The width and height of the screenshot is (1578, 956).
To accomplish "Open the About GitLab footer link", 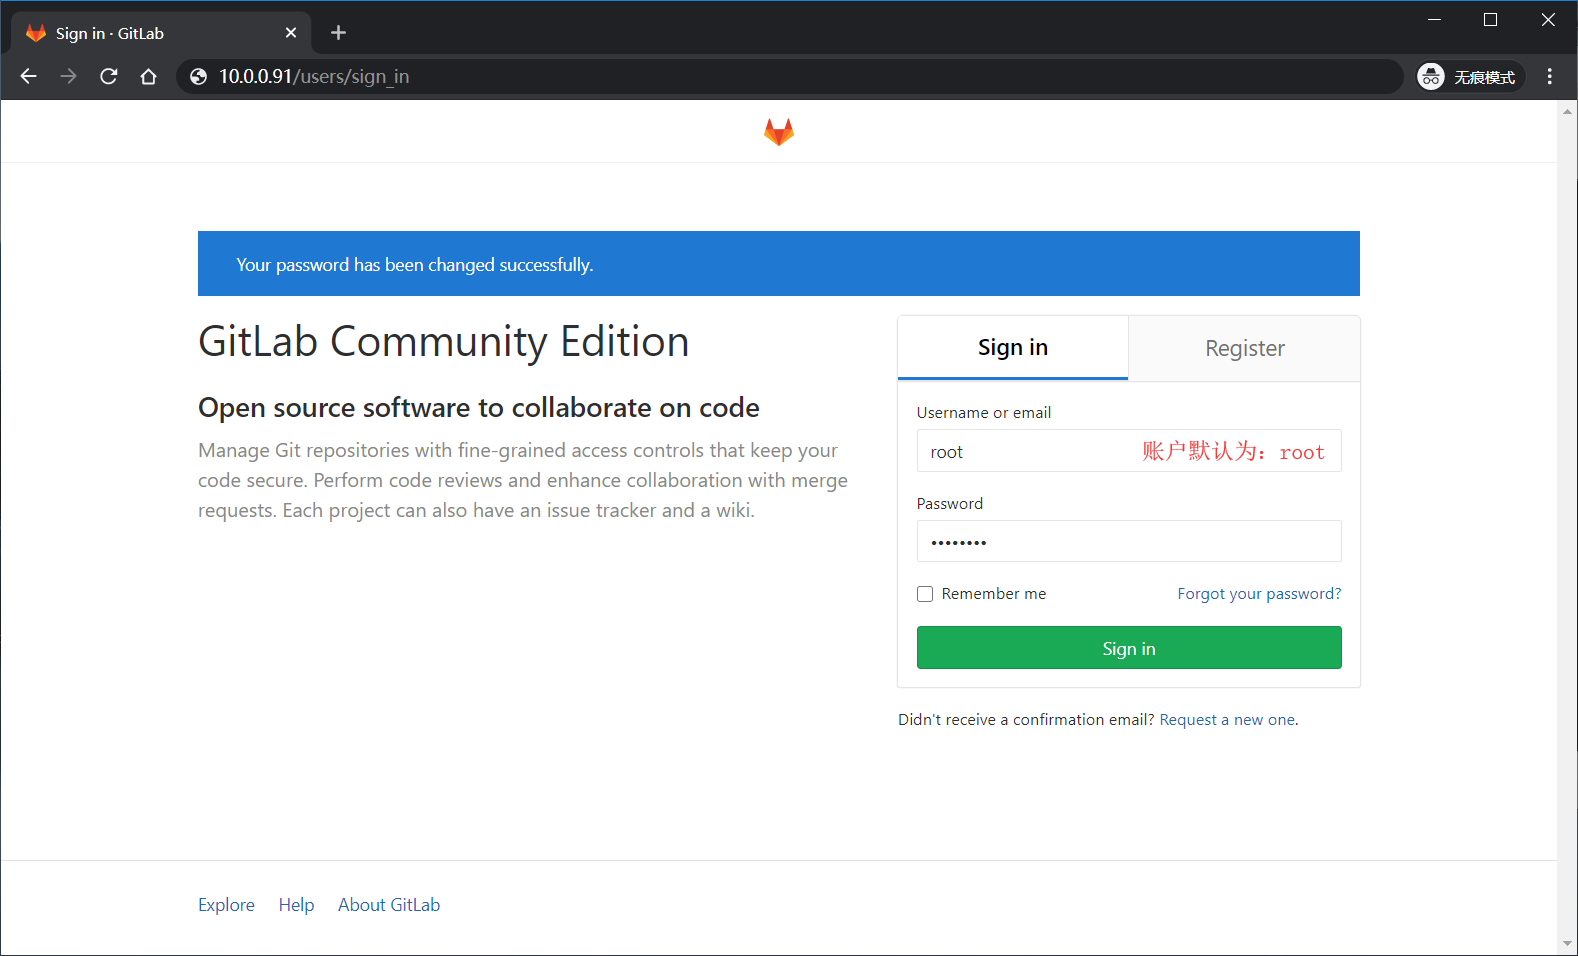I will [x=389, y=905].
